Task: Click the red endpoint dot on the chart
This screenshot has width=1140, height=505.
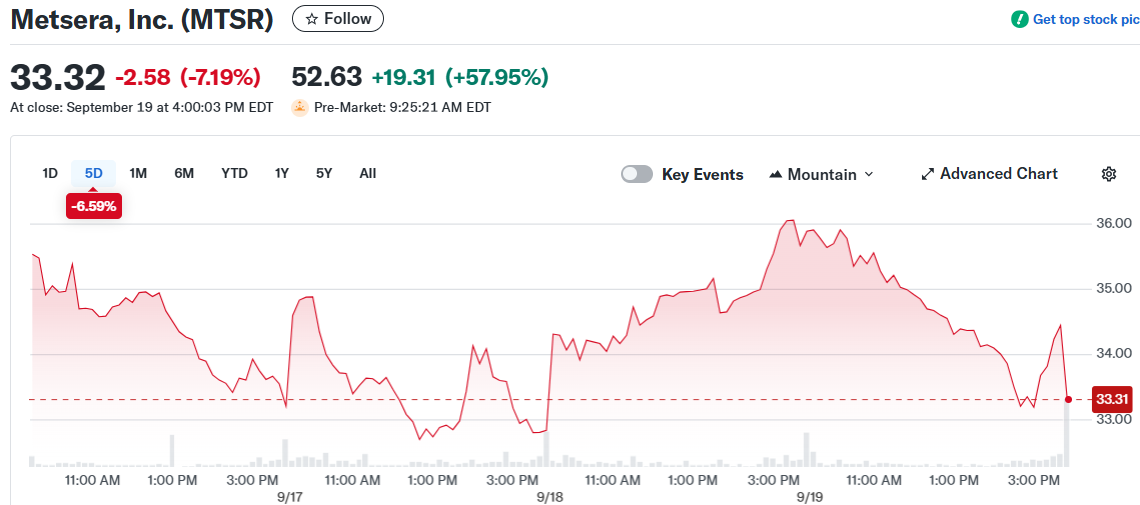Action: click(1068, 399)
